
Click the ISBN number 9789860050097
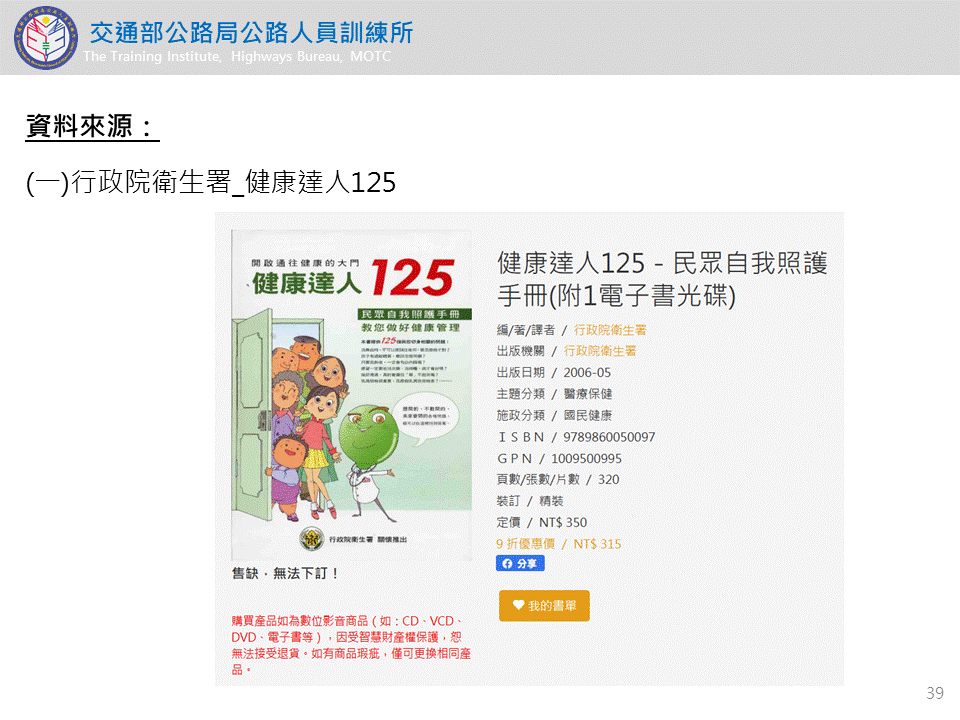tap(609, 437)
